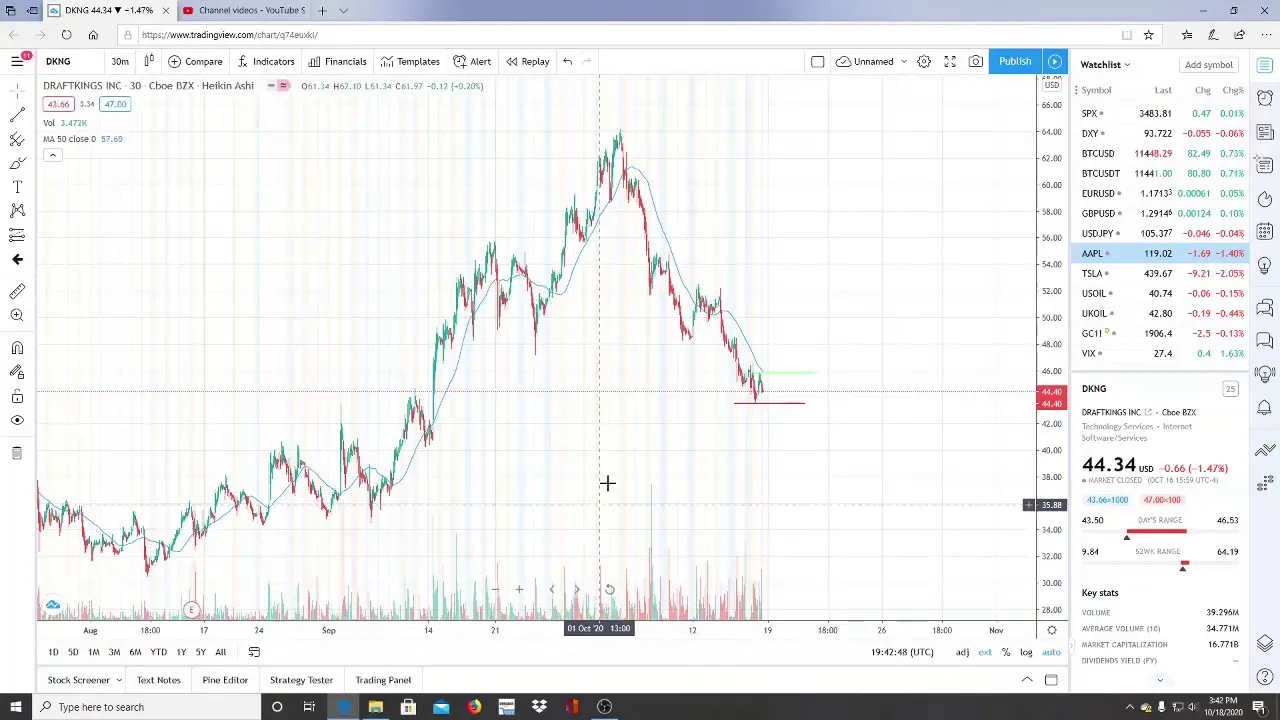Open the 30m timeframe dropdown
Viewport: 1280px width, 720px height.
tap(119, 61)
